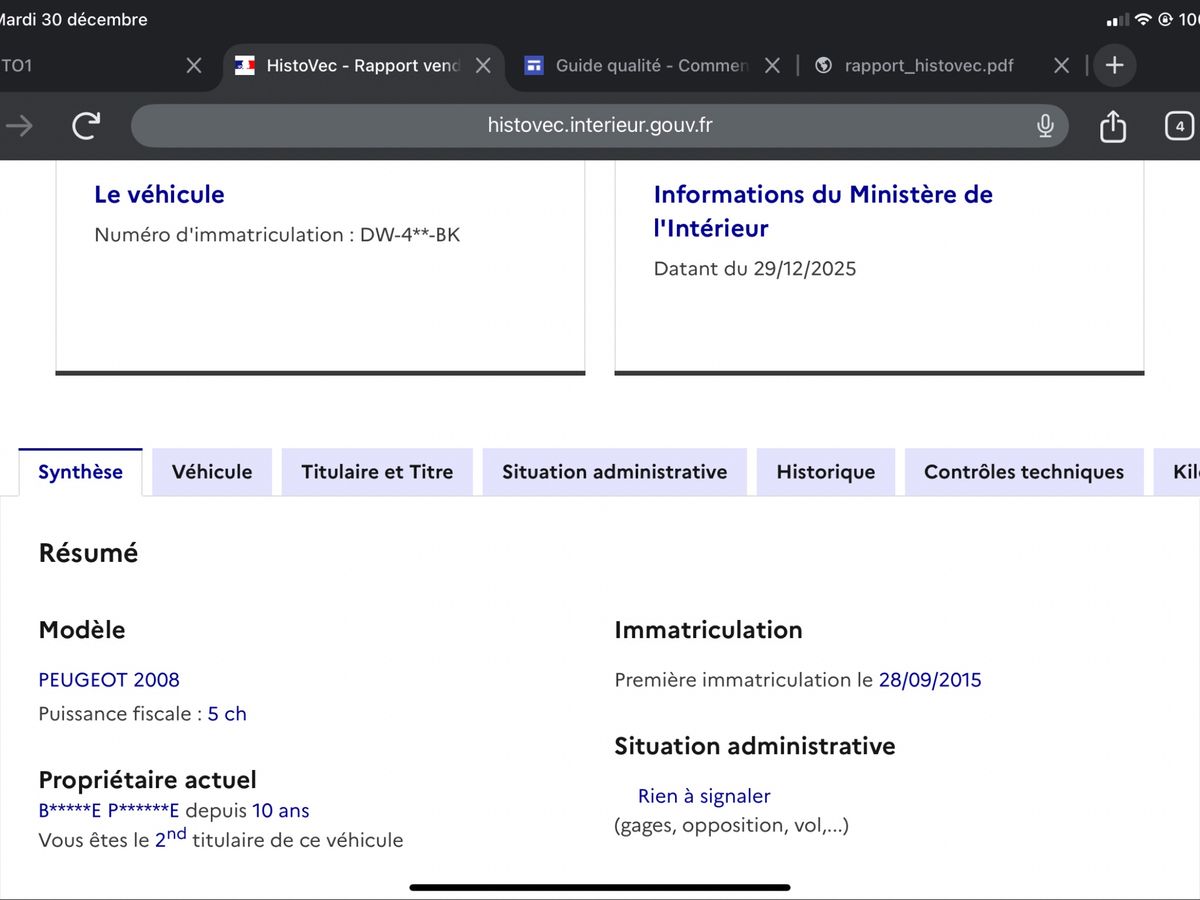Reload the HistoVec page
The width and height of the screenshot is (1200, 900).
[x=86, y=125]
